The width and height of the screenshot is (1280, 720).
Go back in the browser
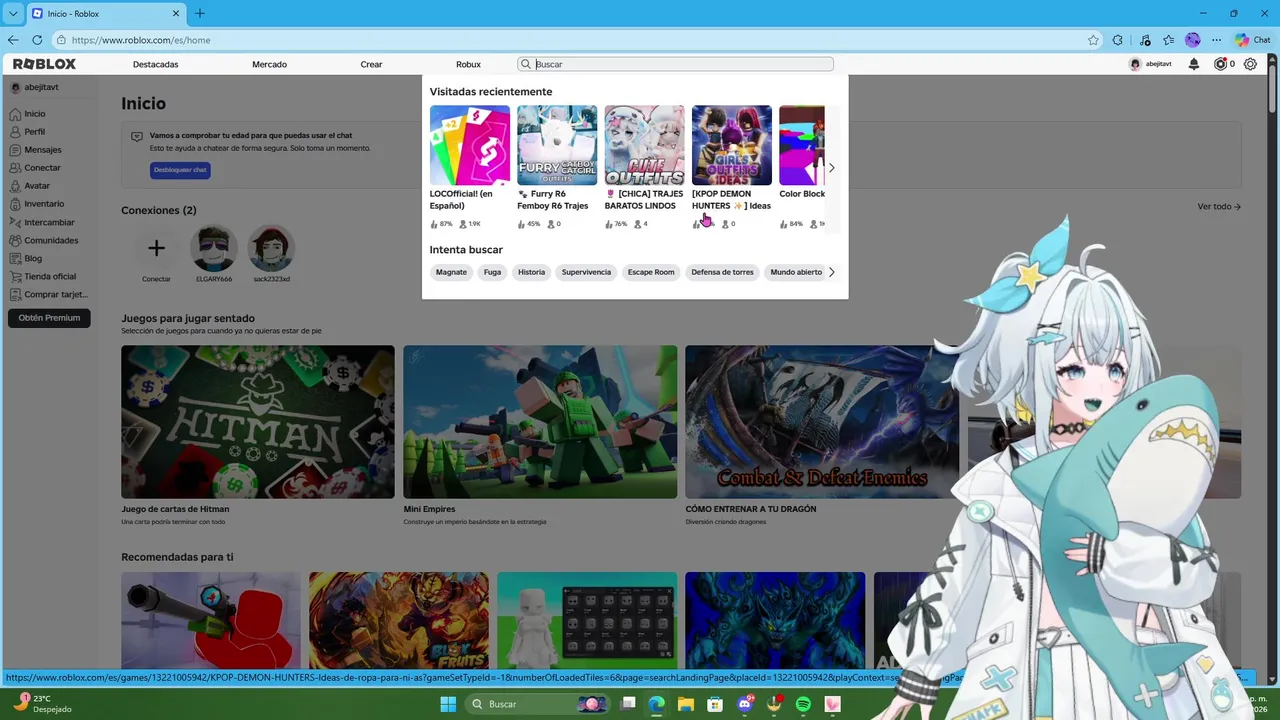point(13,40)
